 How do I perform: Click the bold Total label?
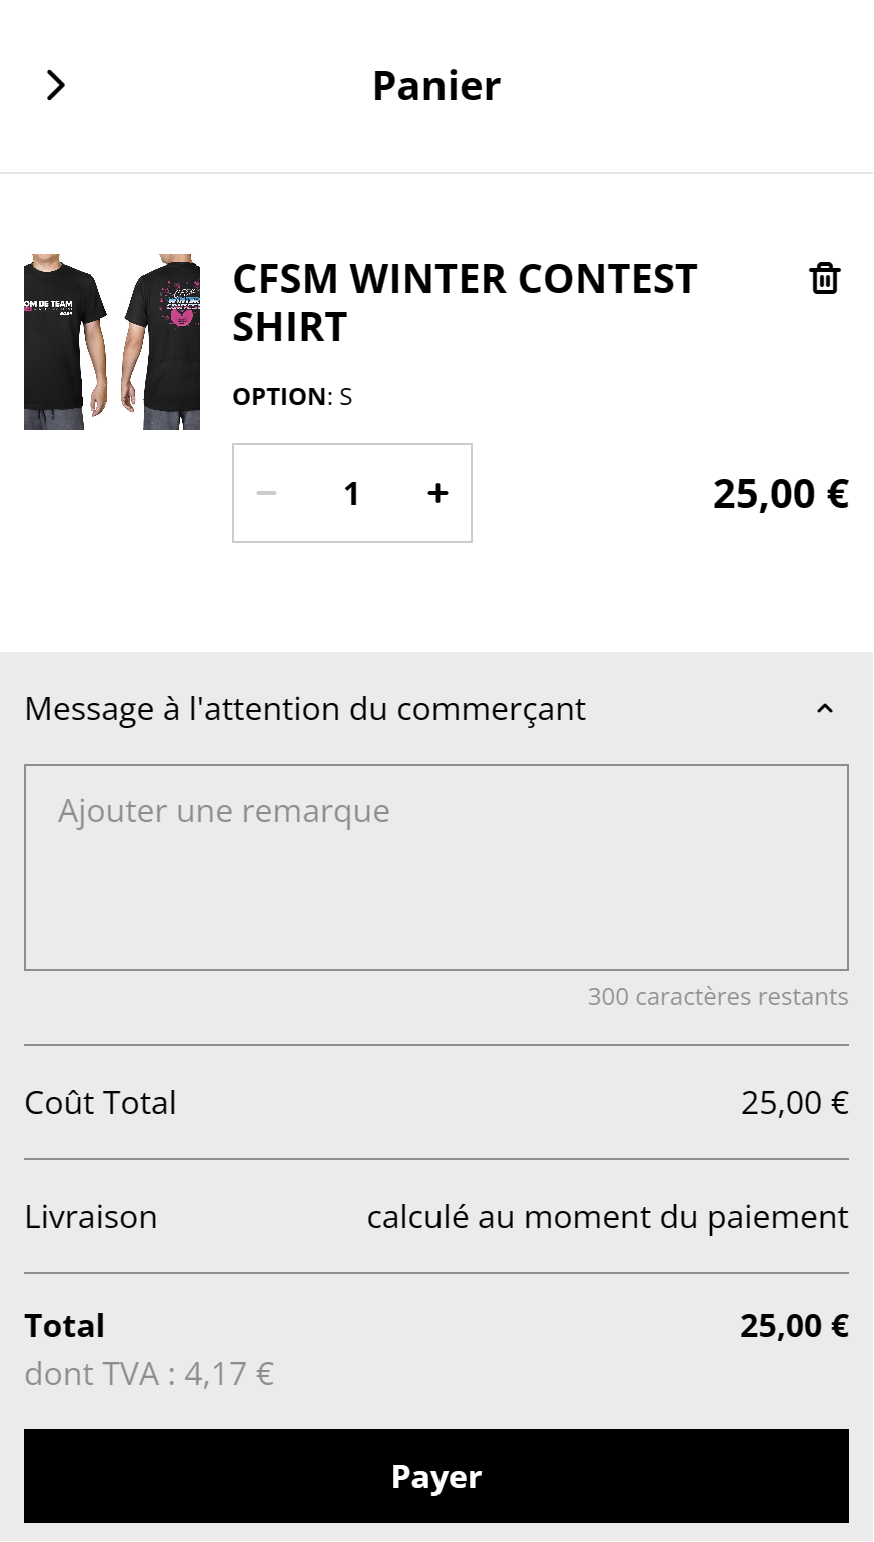pyautogui.click(x=65, y=1326)
